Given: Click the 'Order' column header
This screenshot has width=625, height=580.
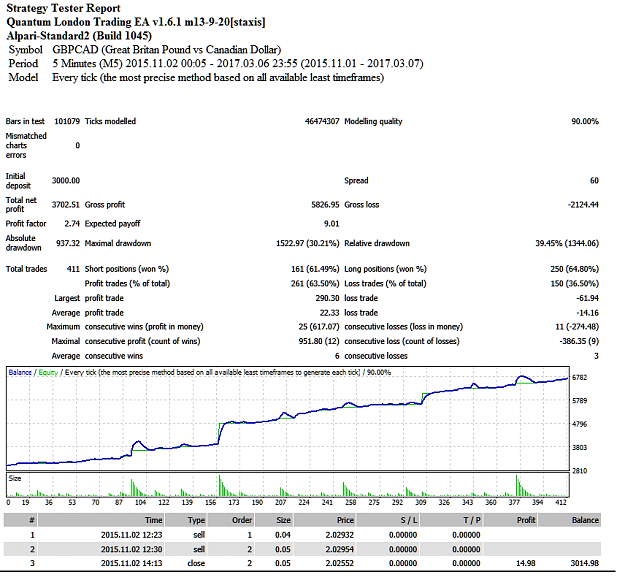Looking at the screenshot, I should [231, 520].
